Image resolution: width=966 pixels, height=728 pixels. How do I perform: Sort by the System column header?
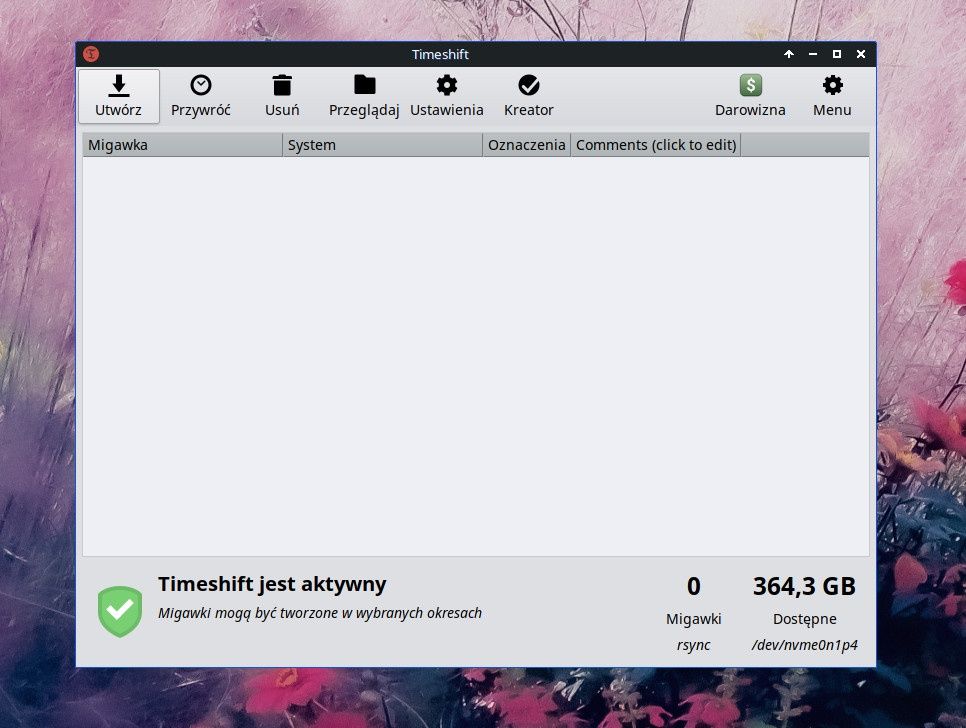tap(383, 145)
